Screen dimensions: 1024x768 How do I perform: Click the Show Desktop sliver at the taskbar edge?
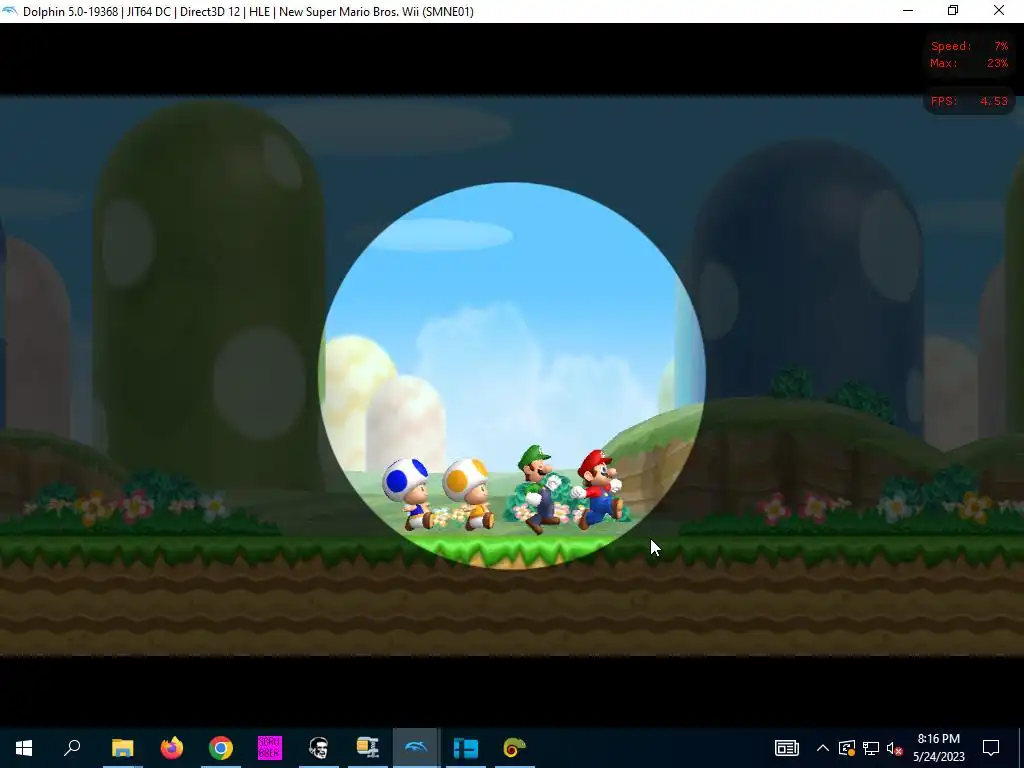[x=1021, y=748]
